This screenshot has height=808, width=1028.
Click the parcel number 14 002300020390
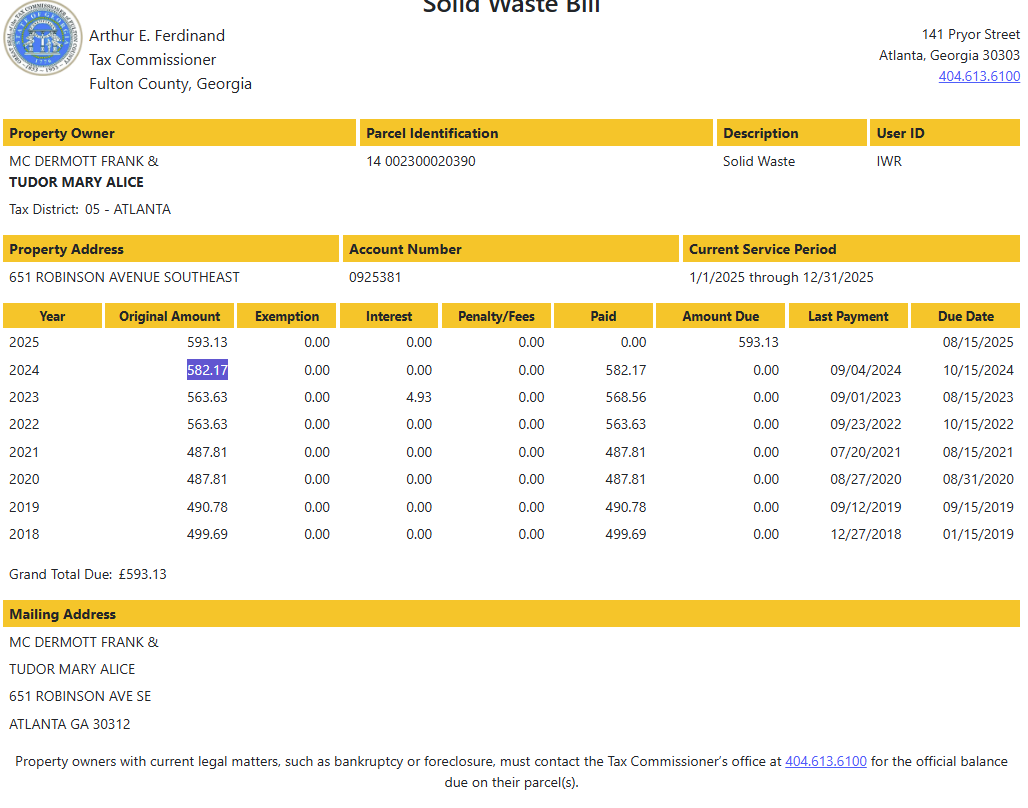421,161
